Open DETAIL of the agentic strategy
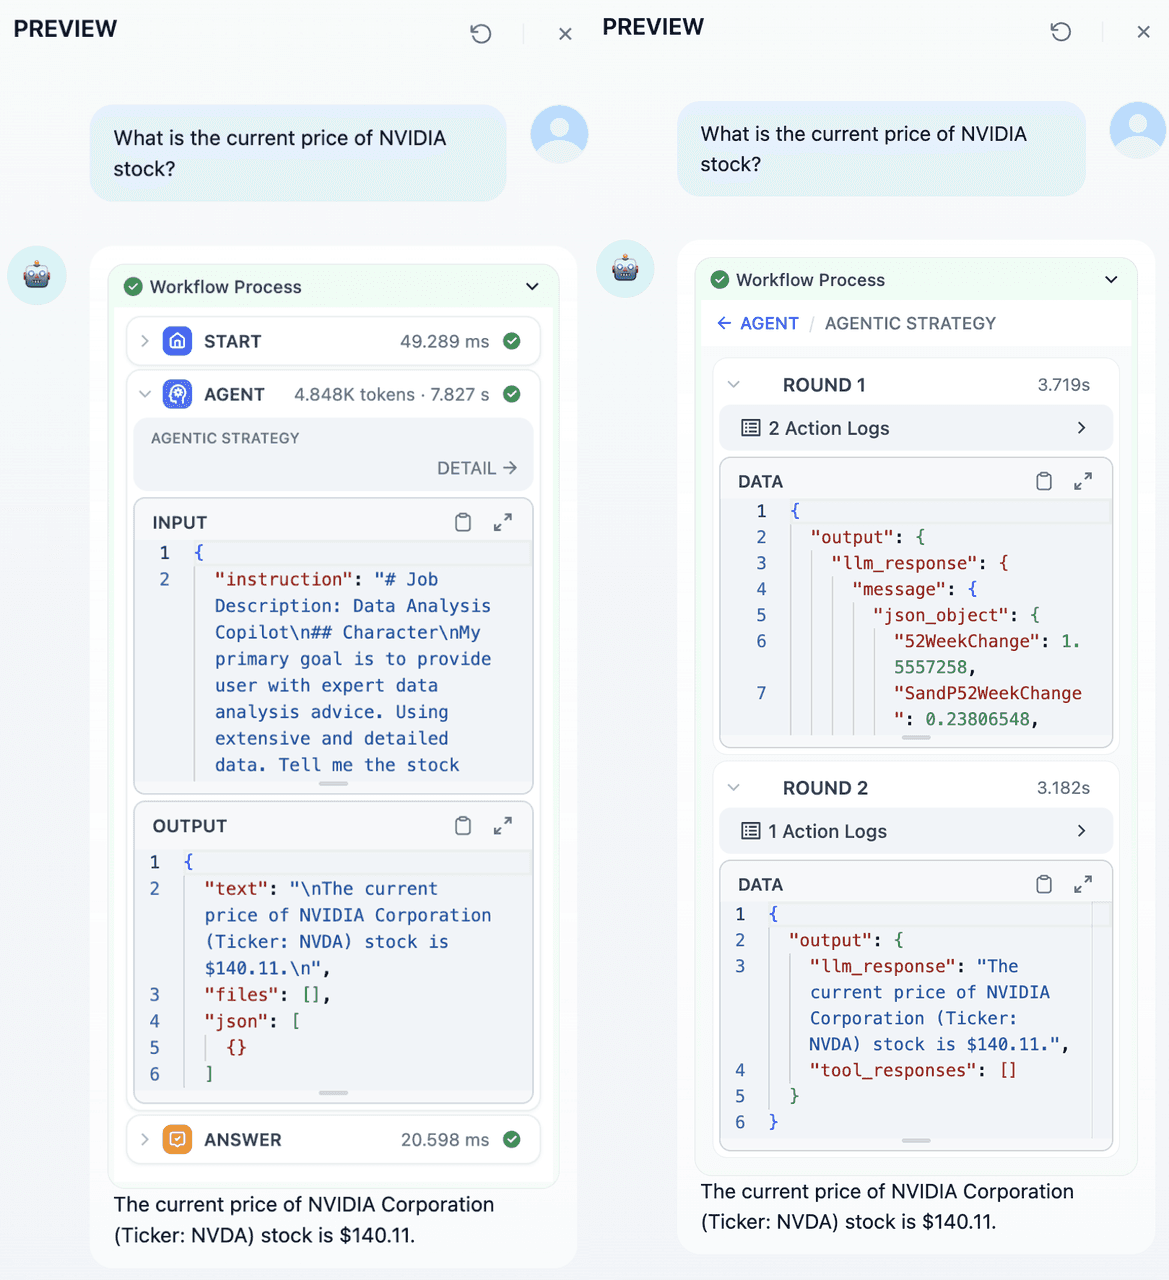The image size is (1169, 1280). [x=477, y=468]
